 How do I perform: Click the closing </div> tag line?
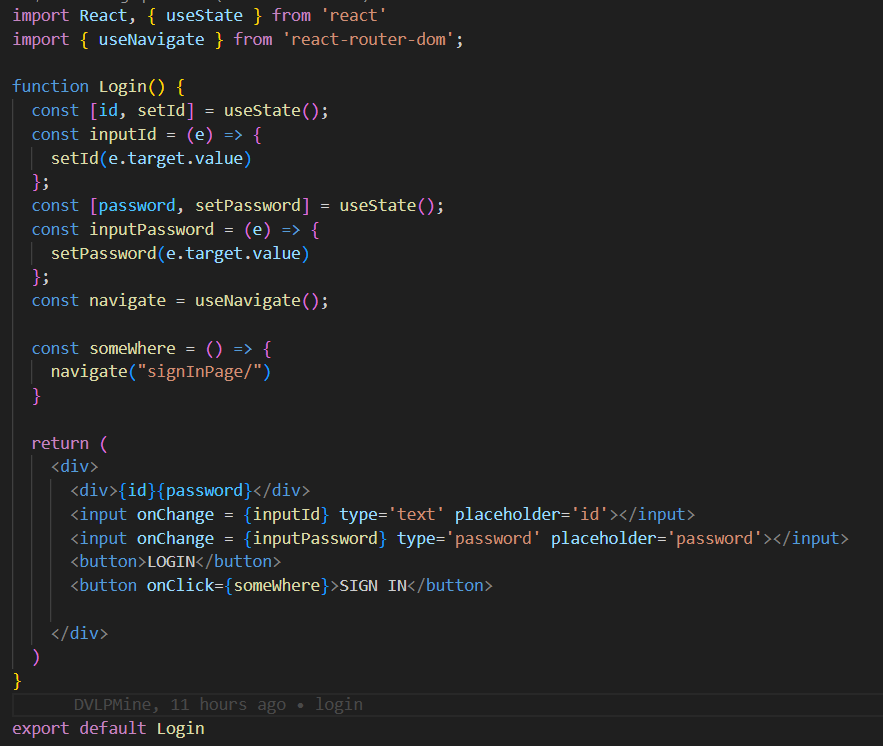pyautogui.click(x=79, y=633)
